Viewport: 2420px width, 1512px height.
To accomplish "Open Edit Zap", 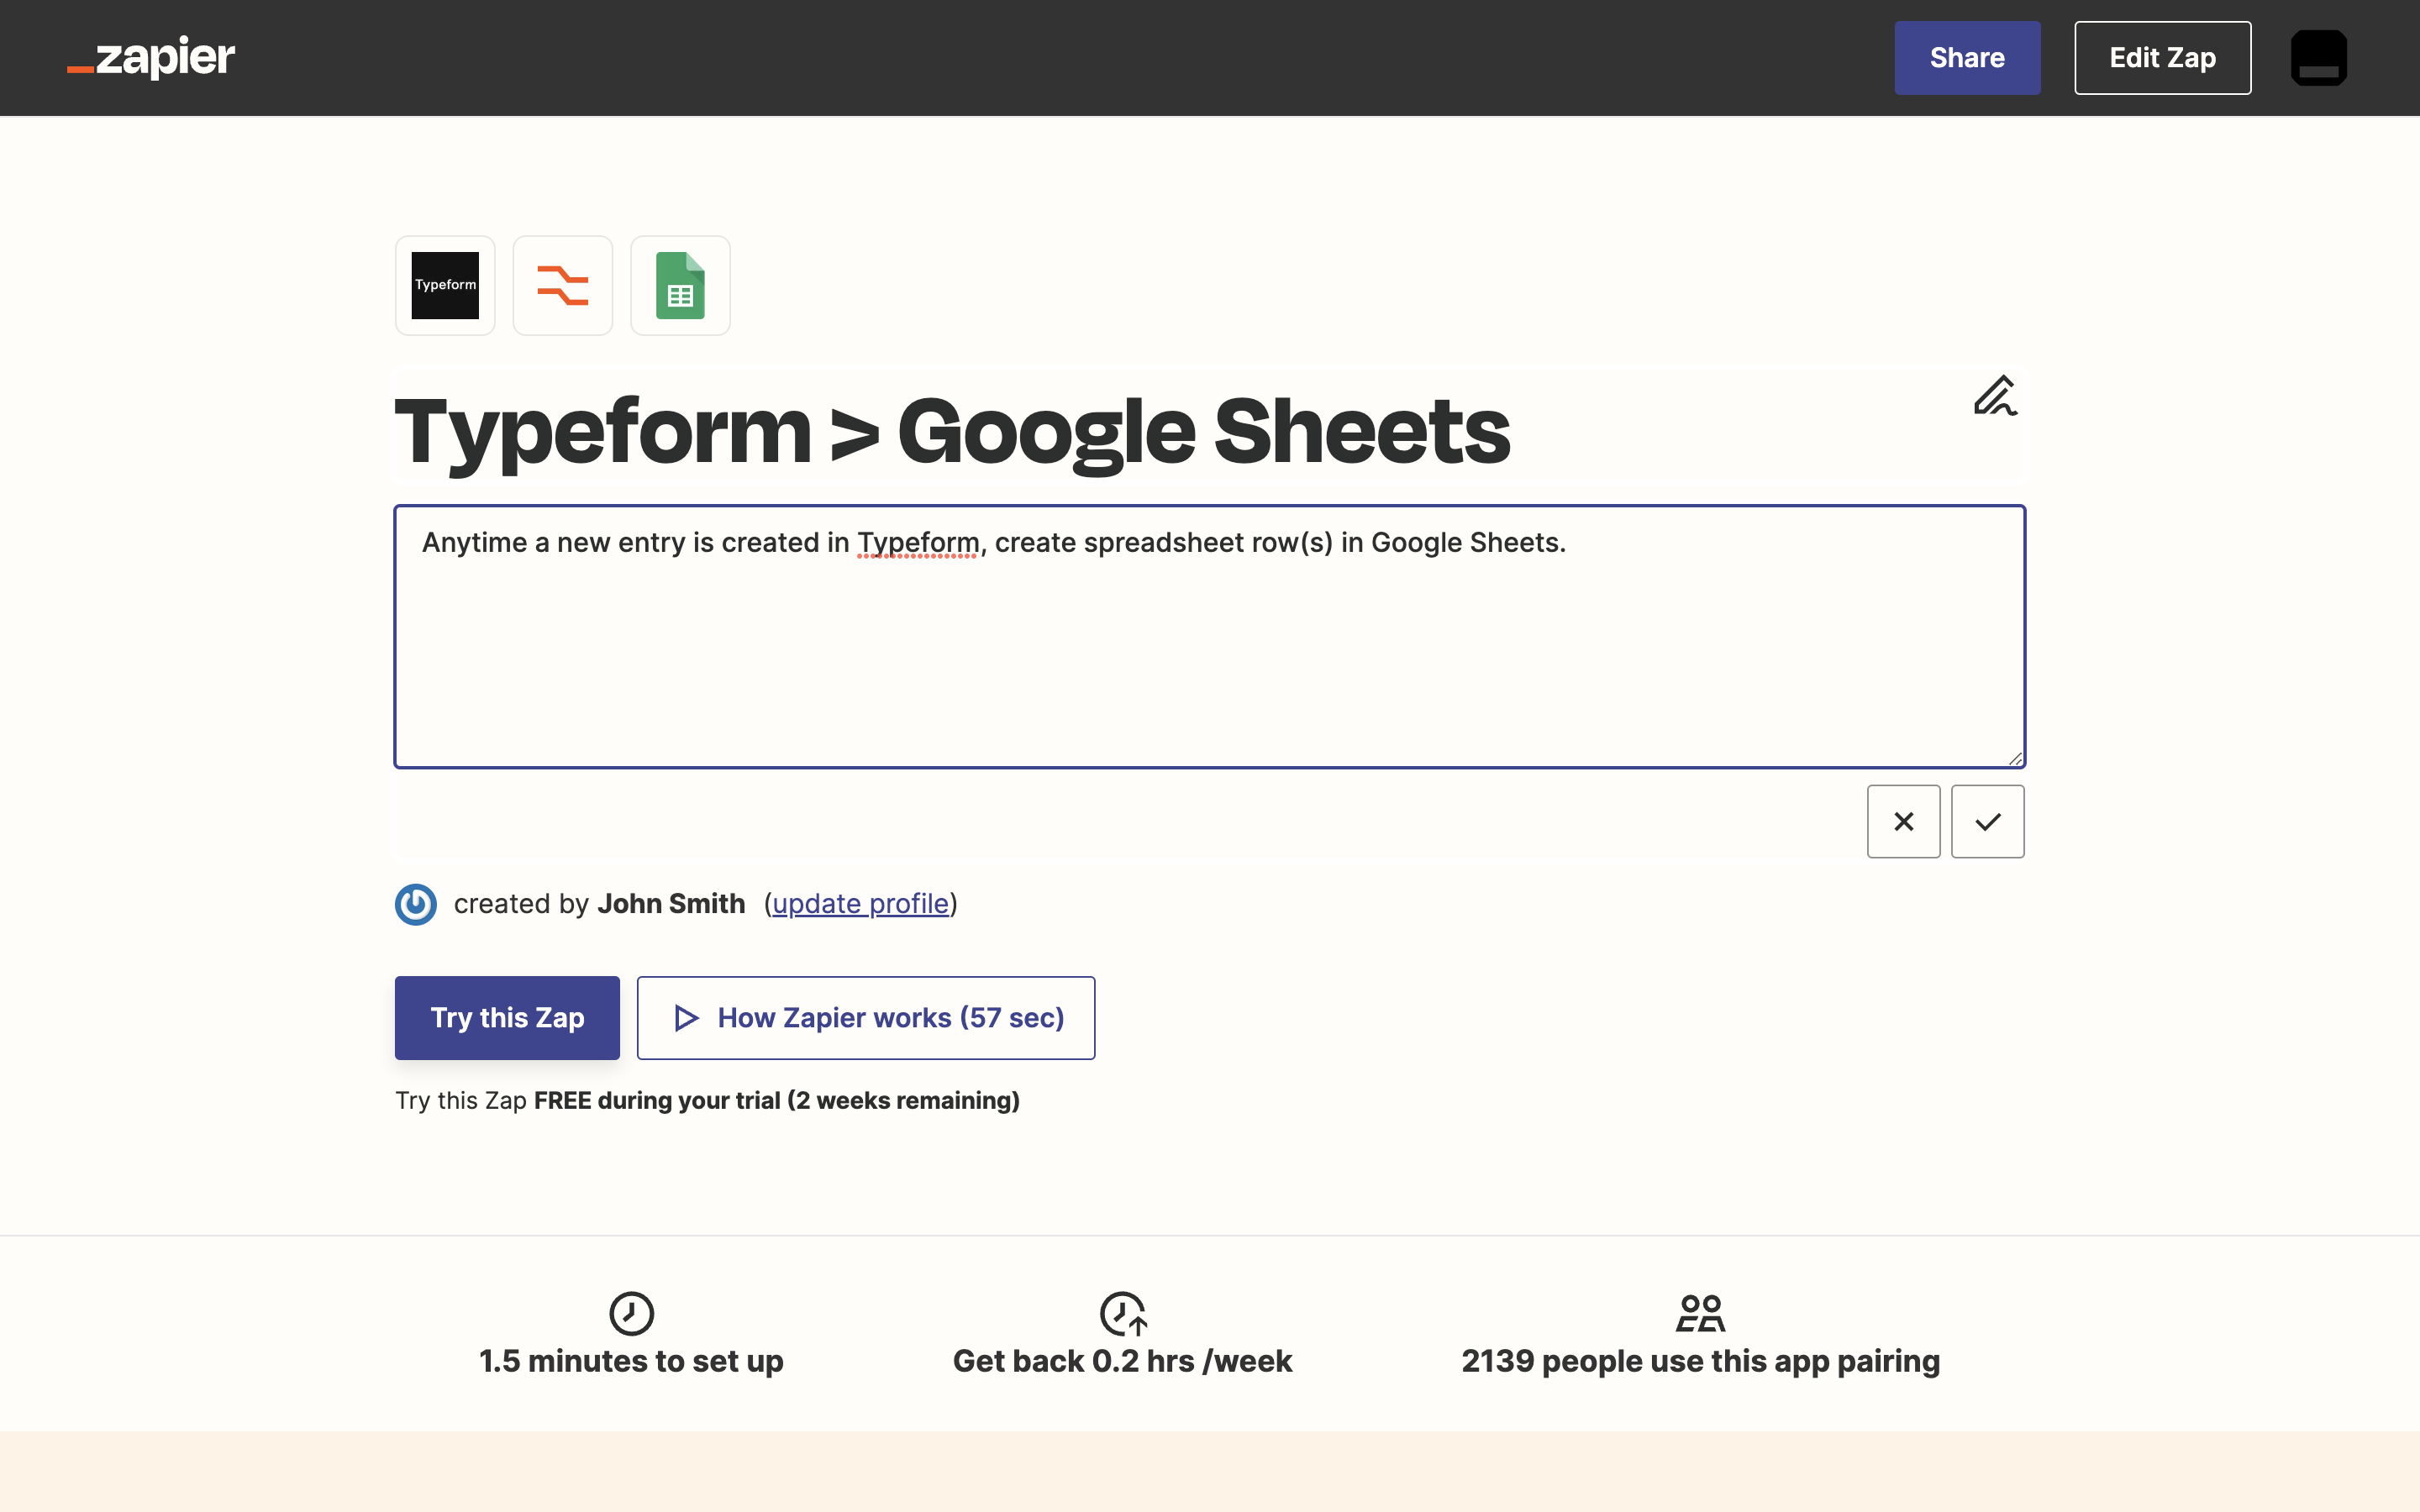I will pos(2162,58).
